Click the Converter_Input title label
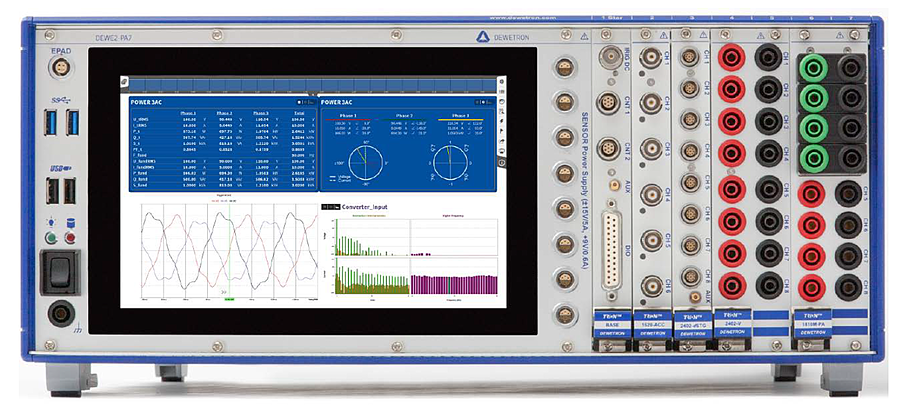 363,207
